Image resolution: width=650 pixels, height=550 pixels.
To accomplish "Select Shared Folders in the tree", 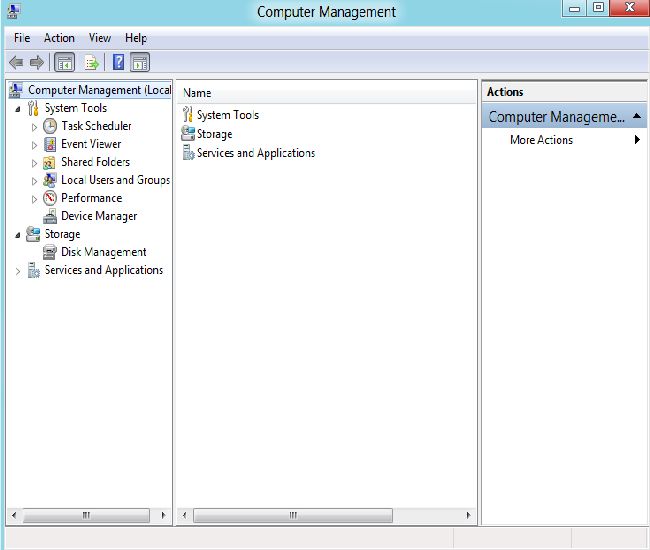I will pos(95,162).
